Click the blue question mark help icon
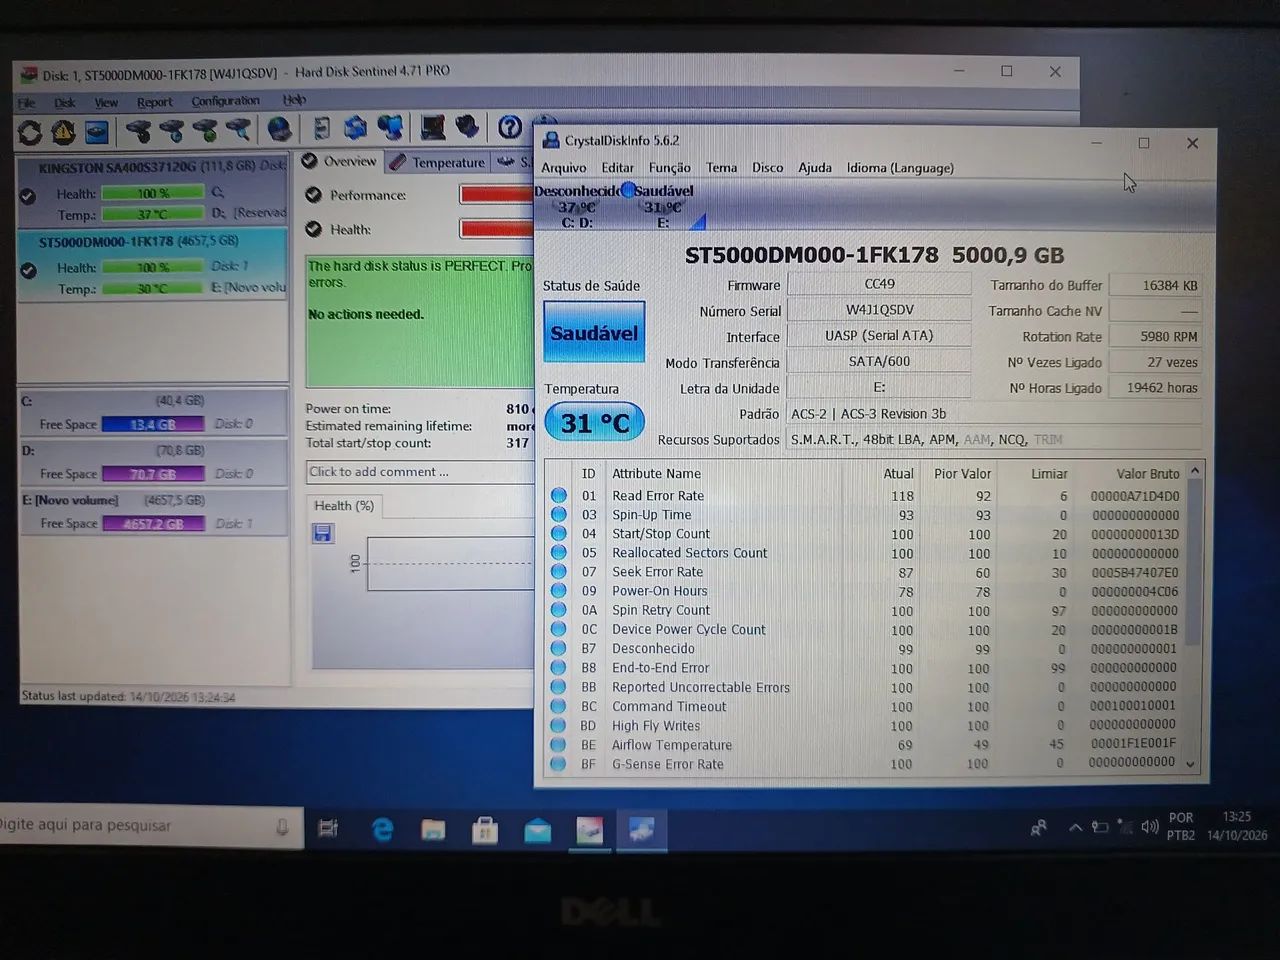 [x=510, y=127]
